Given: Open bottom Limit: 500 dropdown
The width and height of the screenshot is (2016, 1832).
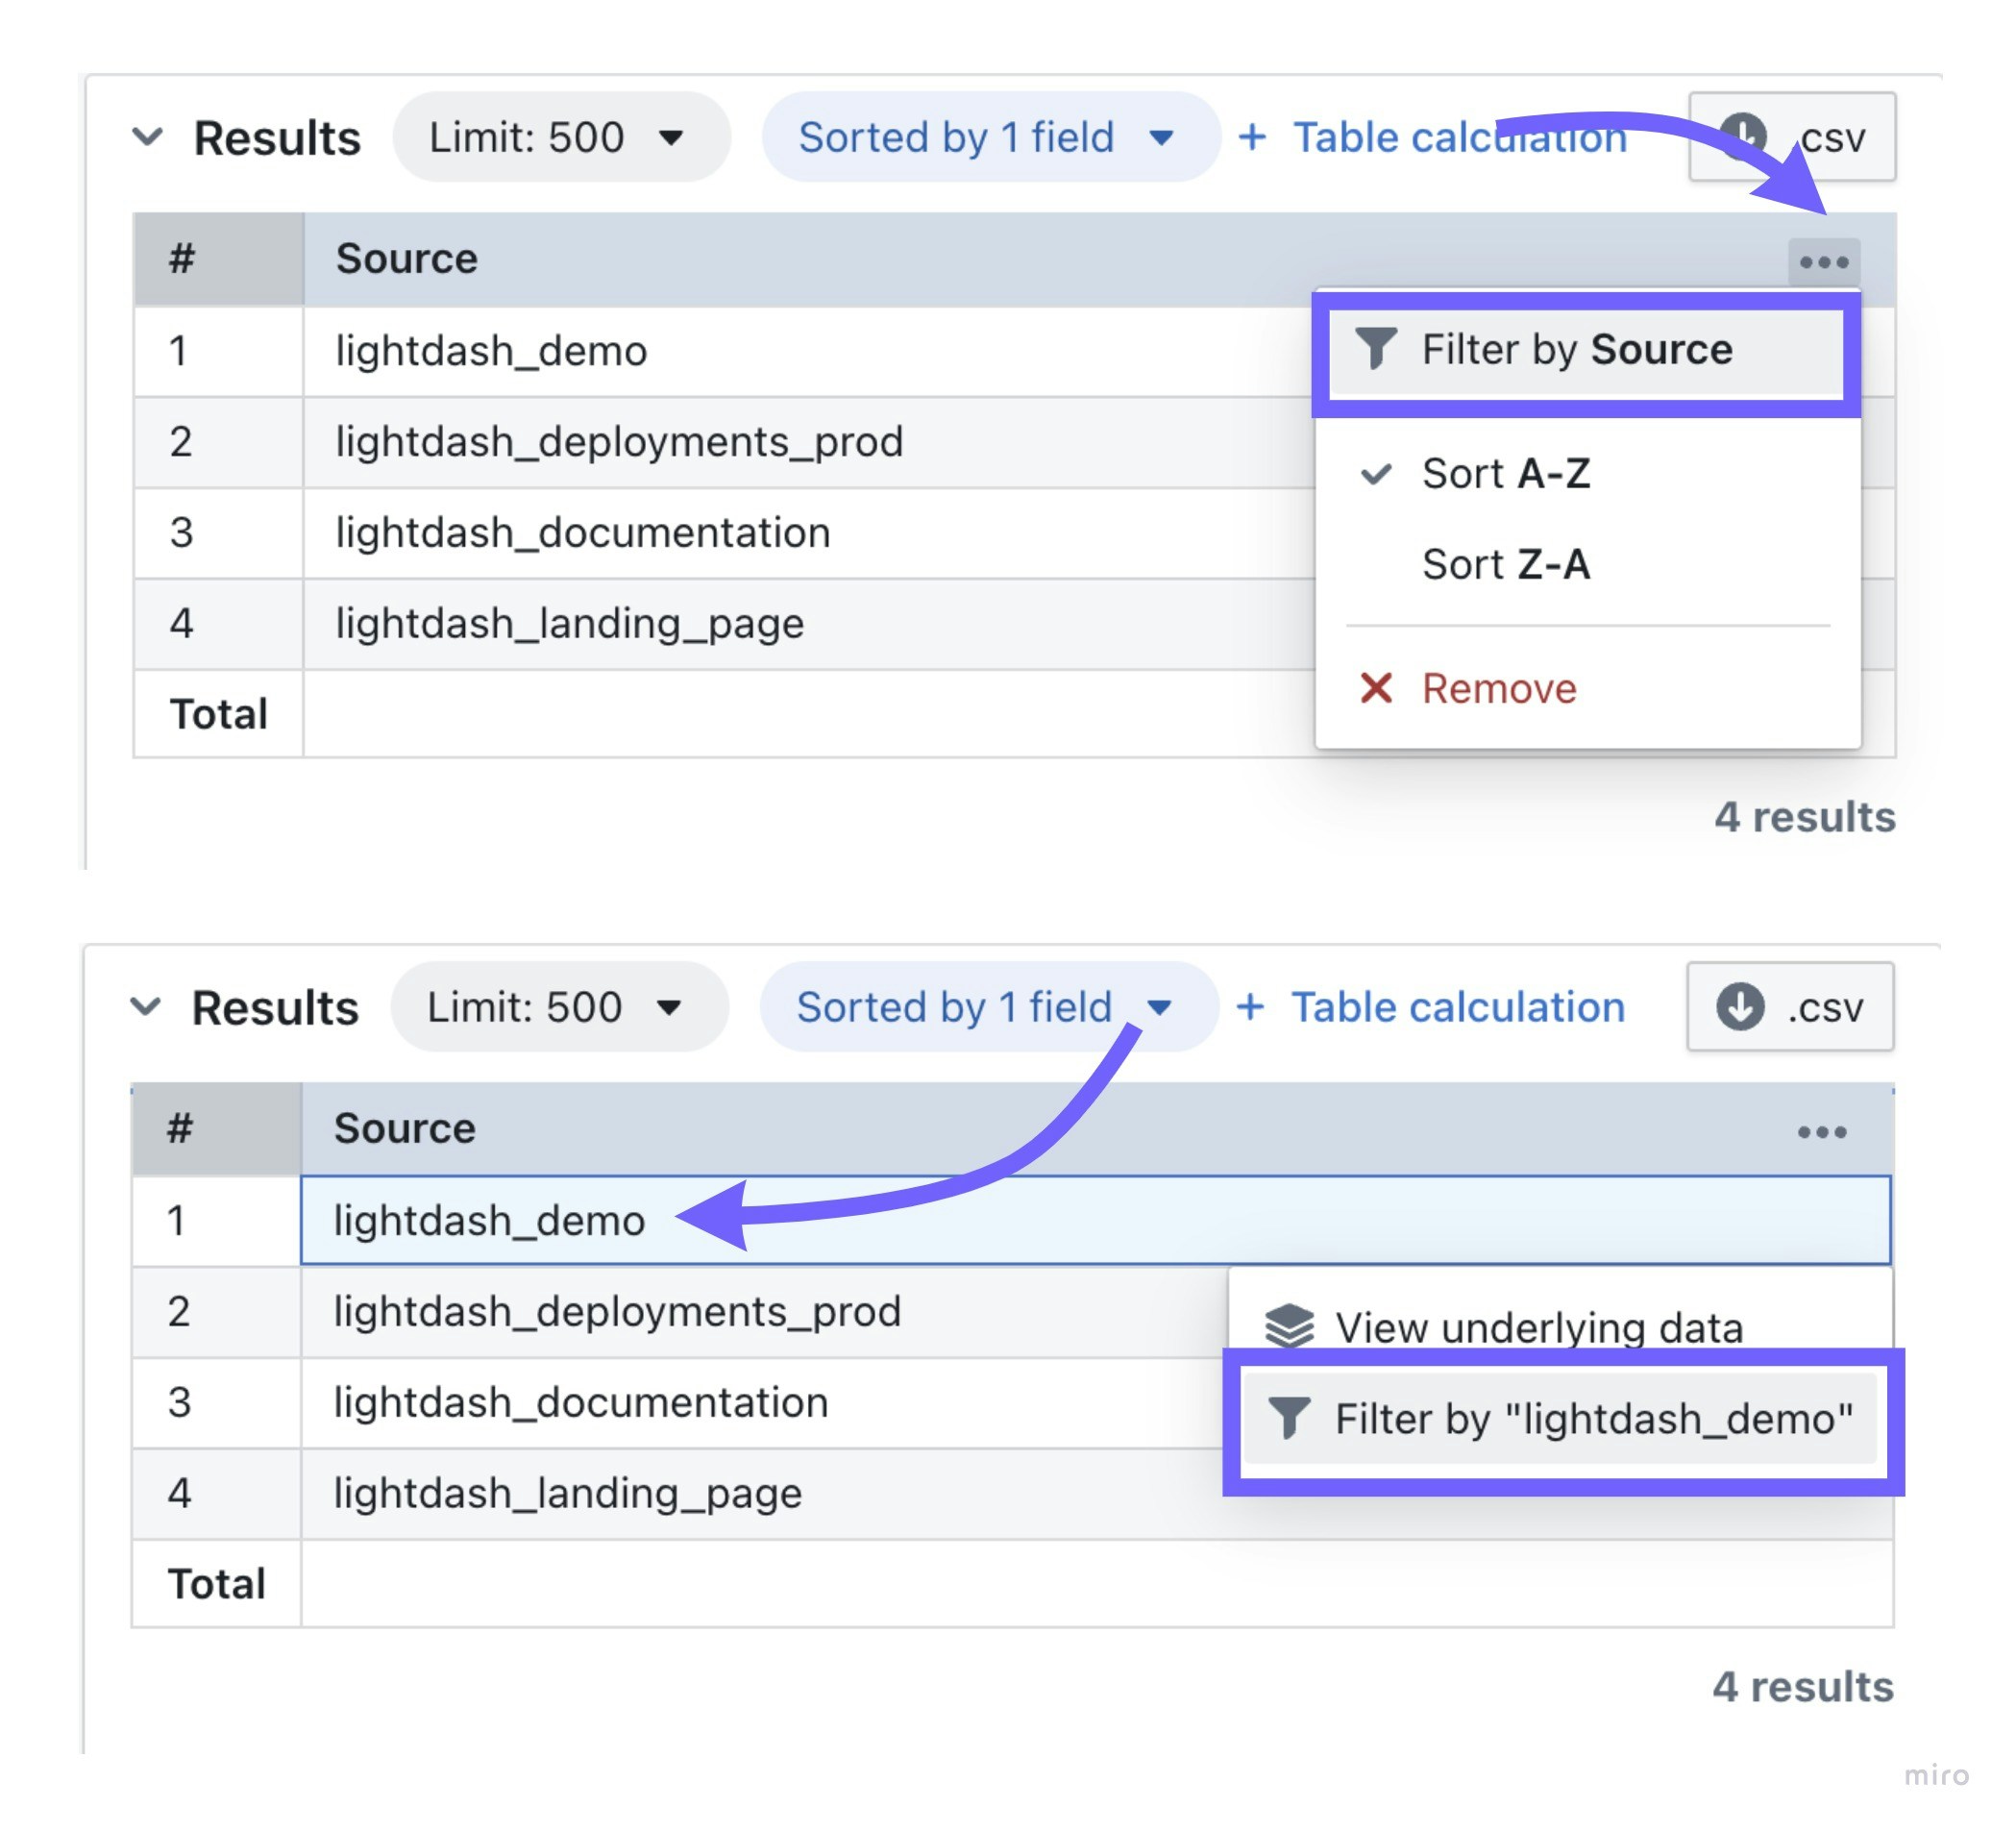Looking at the screenshot, I should (x=558, y=1007).
